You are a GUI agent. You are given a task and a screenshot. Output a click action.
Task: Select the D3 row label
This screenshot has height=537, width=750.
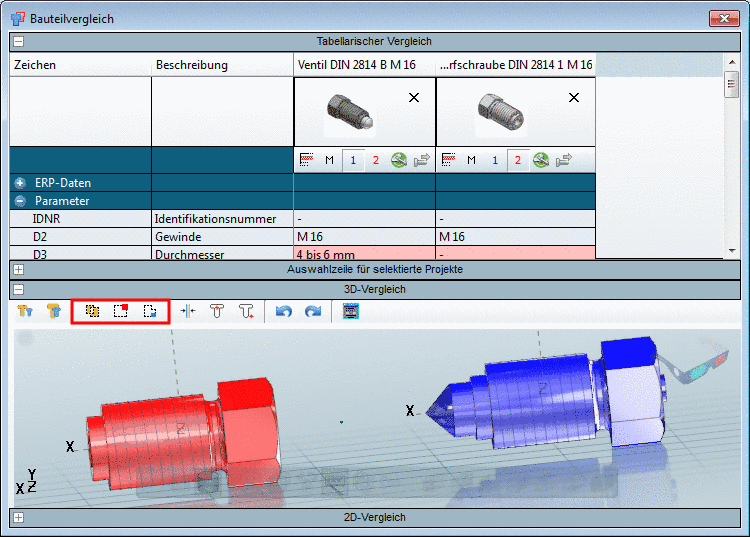(x=40, y=254)
